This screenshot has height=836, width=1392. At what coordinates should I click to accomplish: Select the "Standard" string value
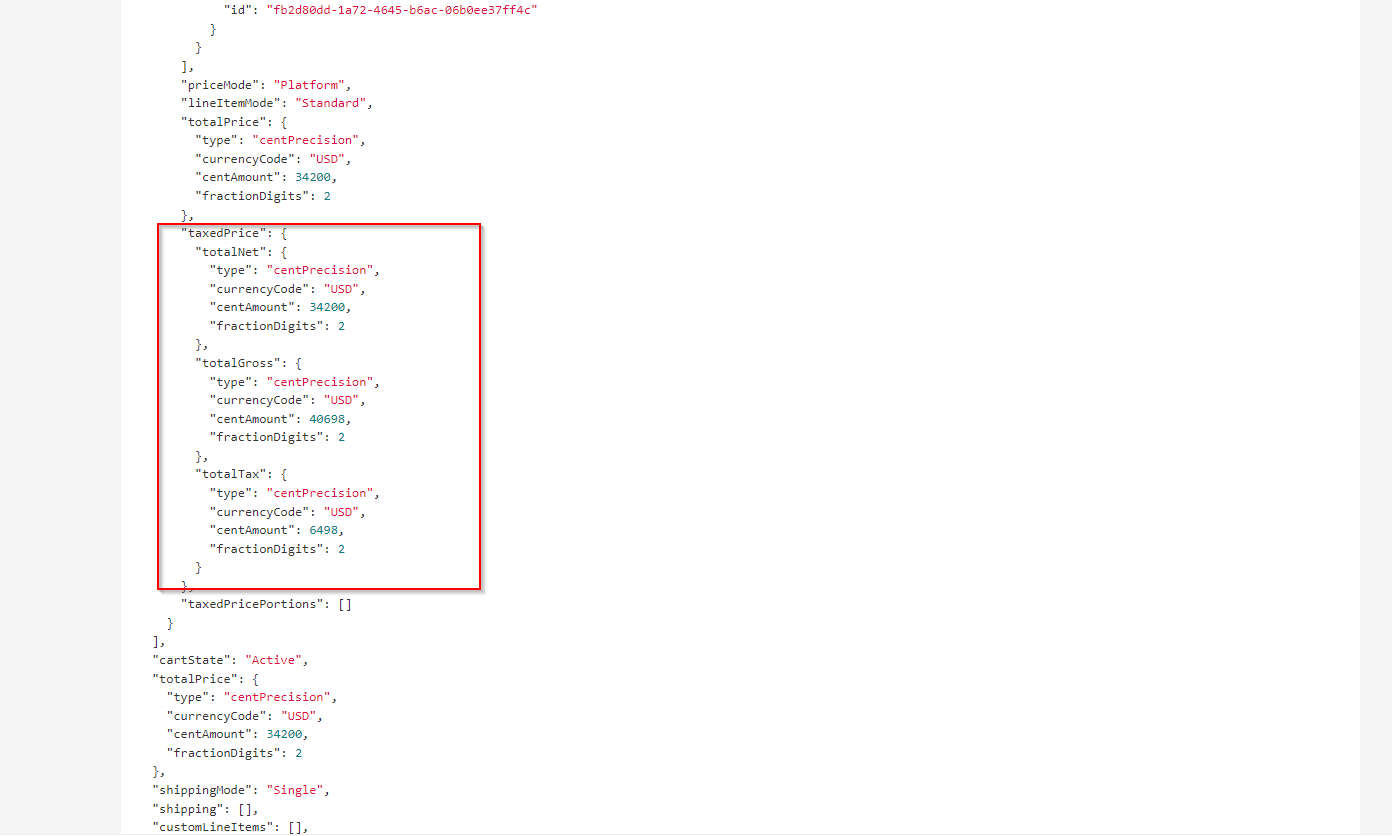click(336, 103)
